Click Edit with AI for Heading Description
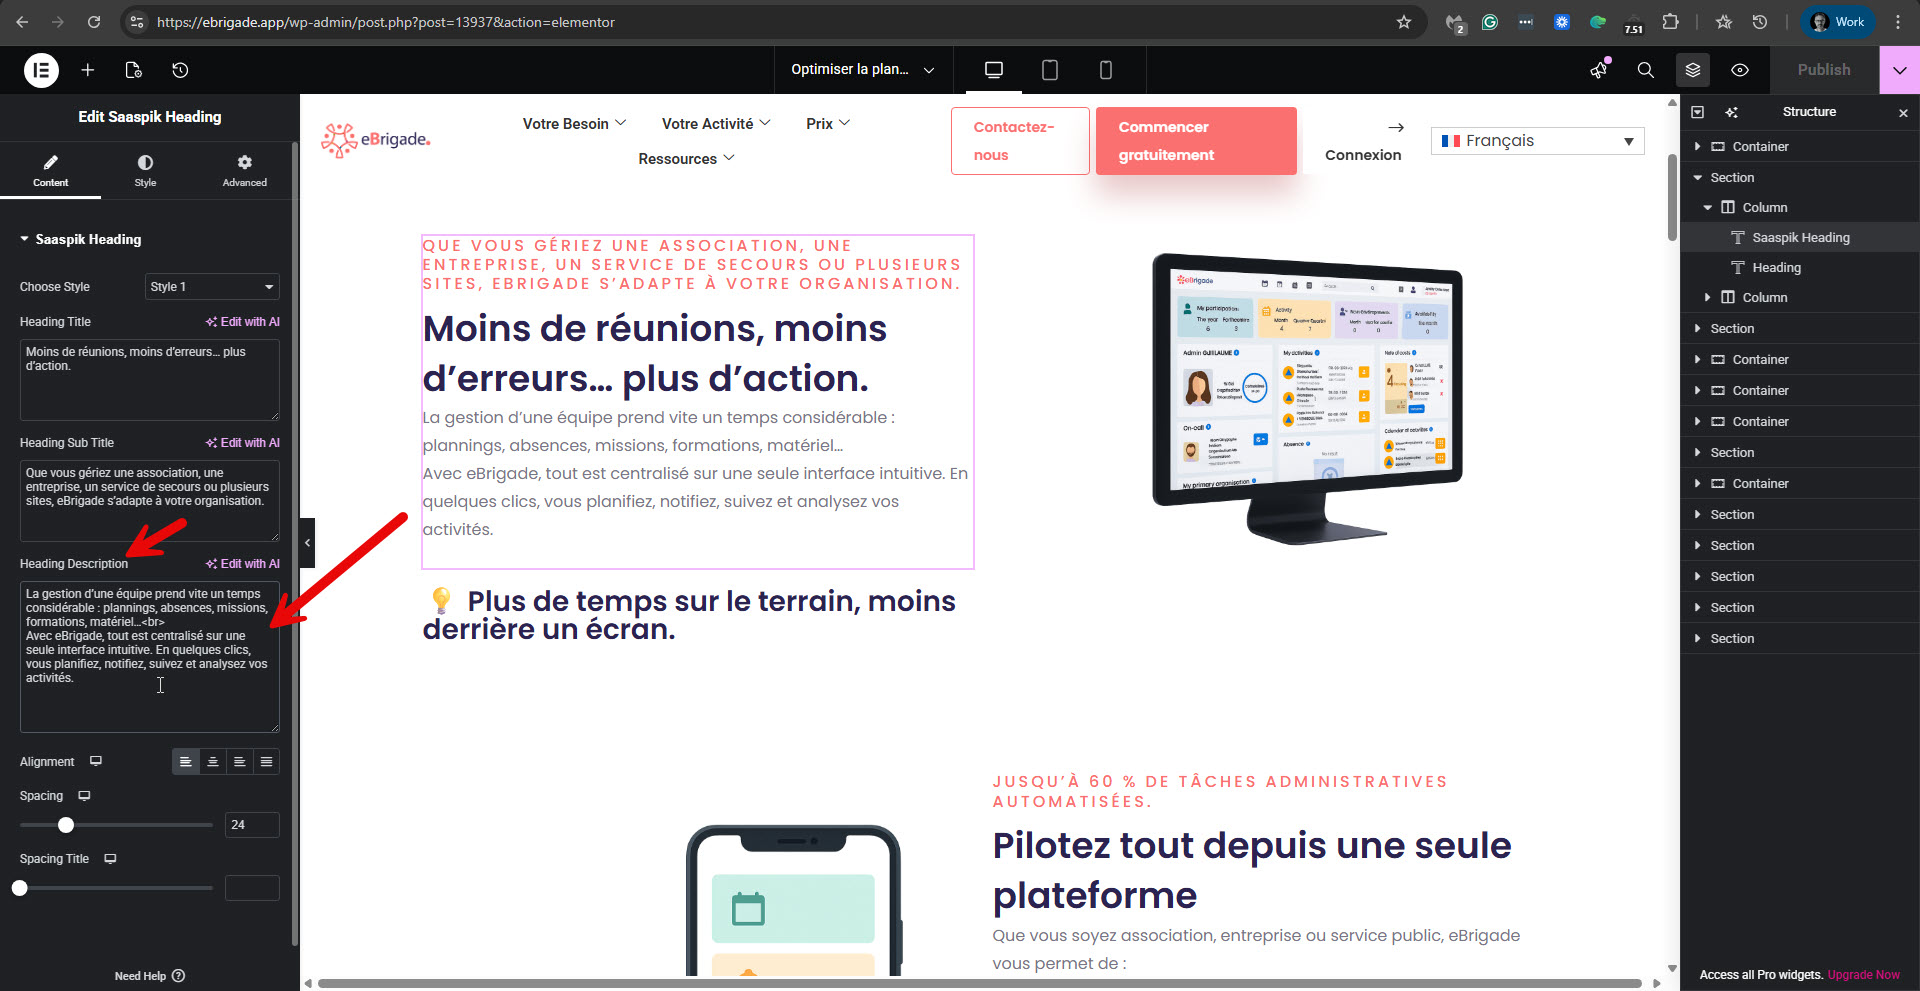The width and height of the screenshot is (1920, 991). click(243, 564)
